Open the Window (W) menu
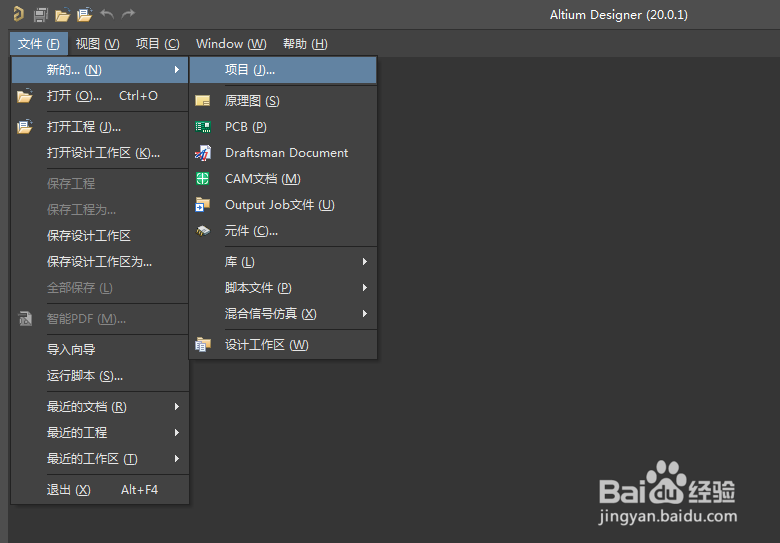780x543 pixels. pos(231,44)
